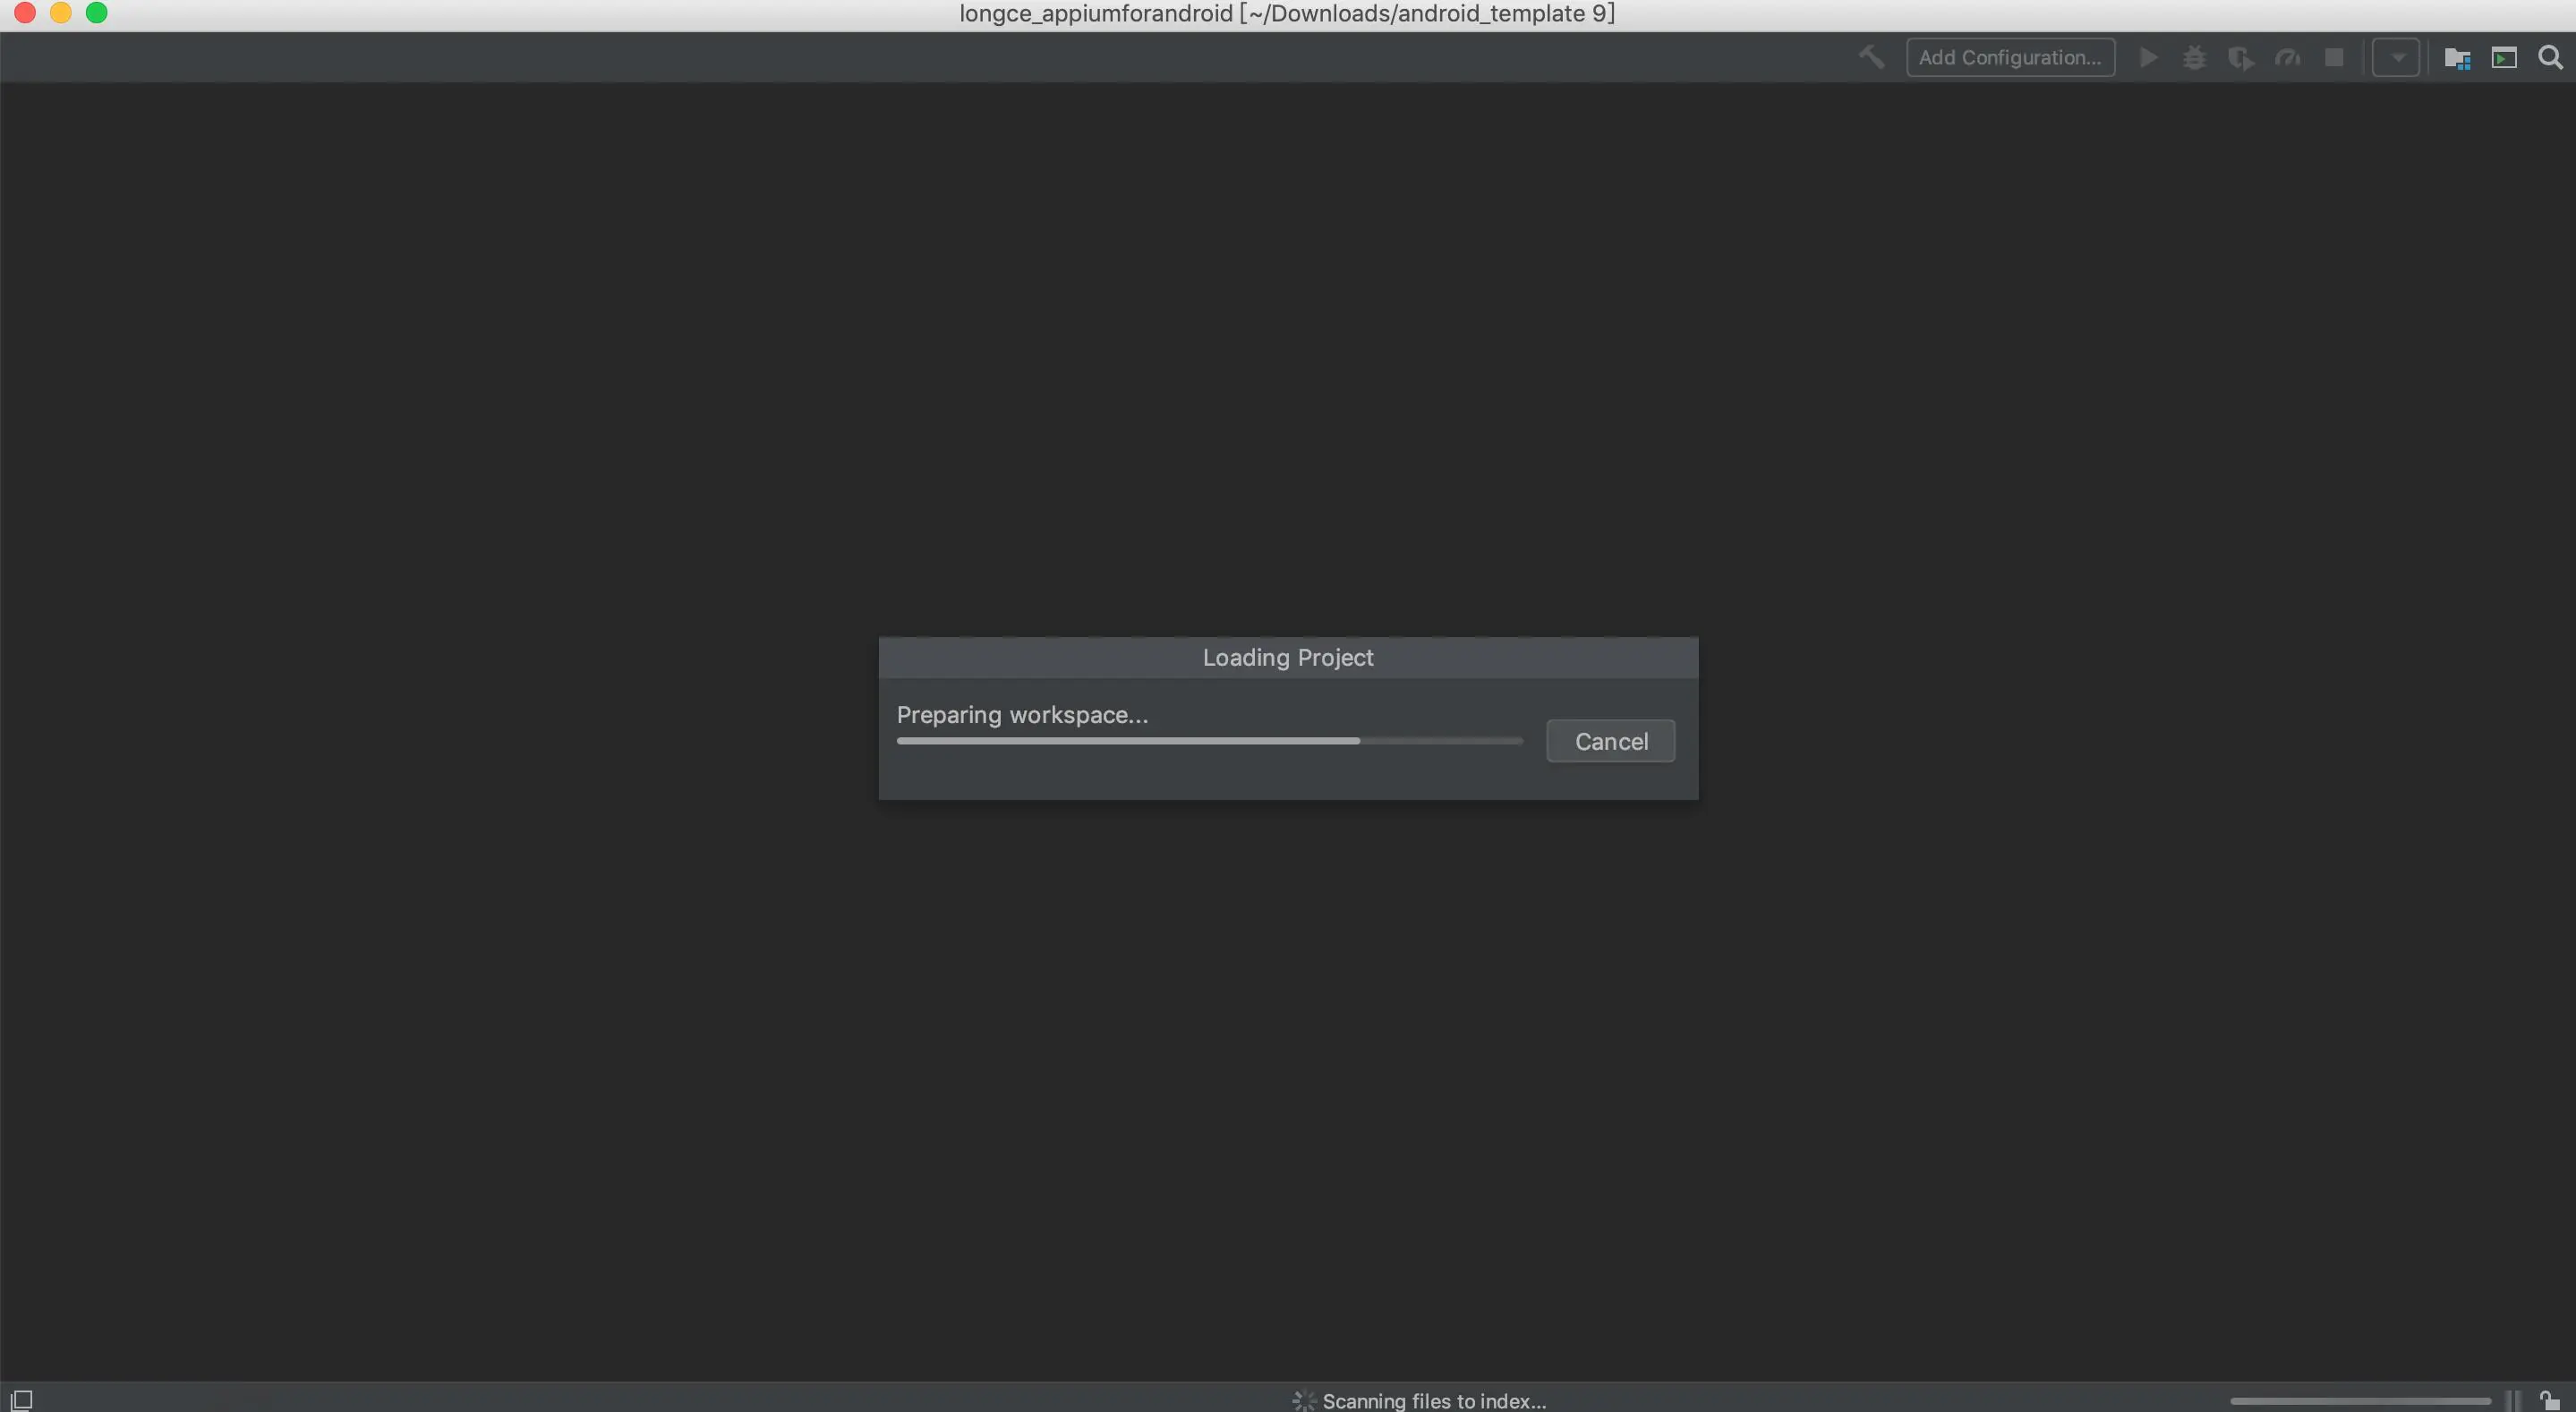
Task: Click the Loading Project dialog title
Action: [x=1288, y=657]
